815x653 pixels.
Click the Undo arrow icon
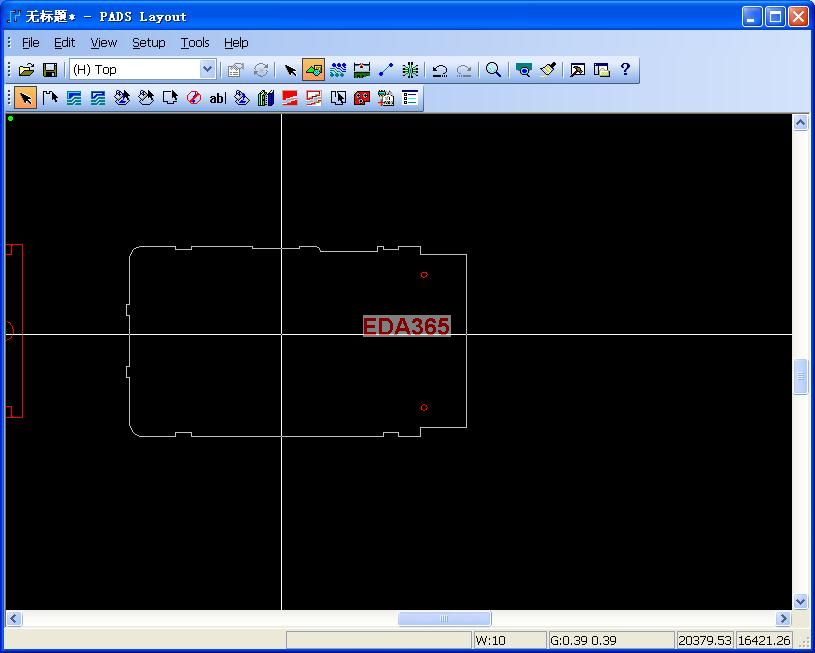[x=439, y=70]
